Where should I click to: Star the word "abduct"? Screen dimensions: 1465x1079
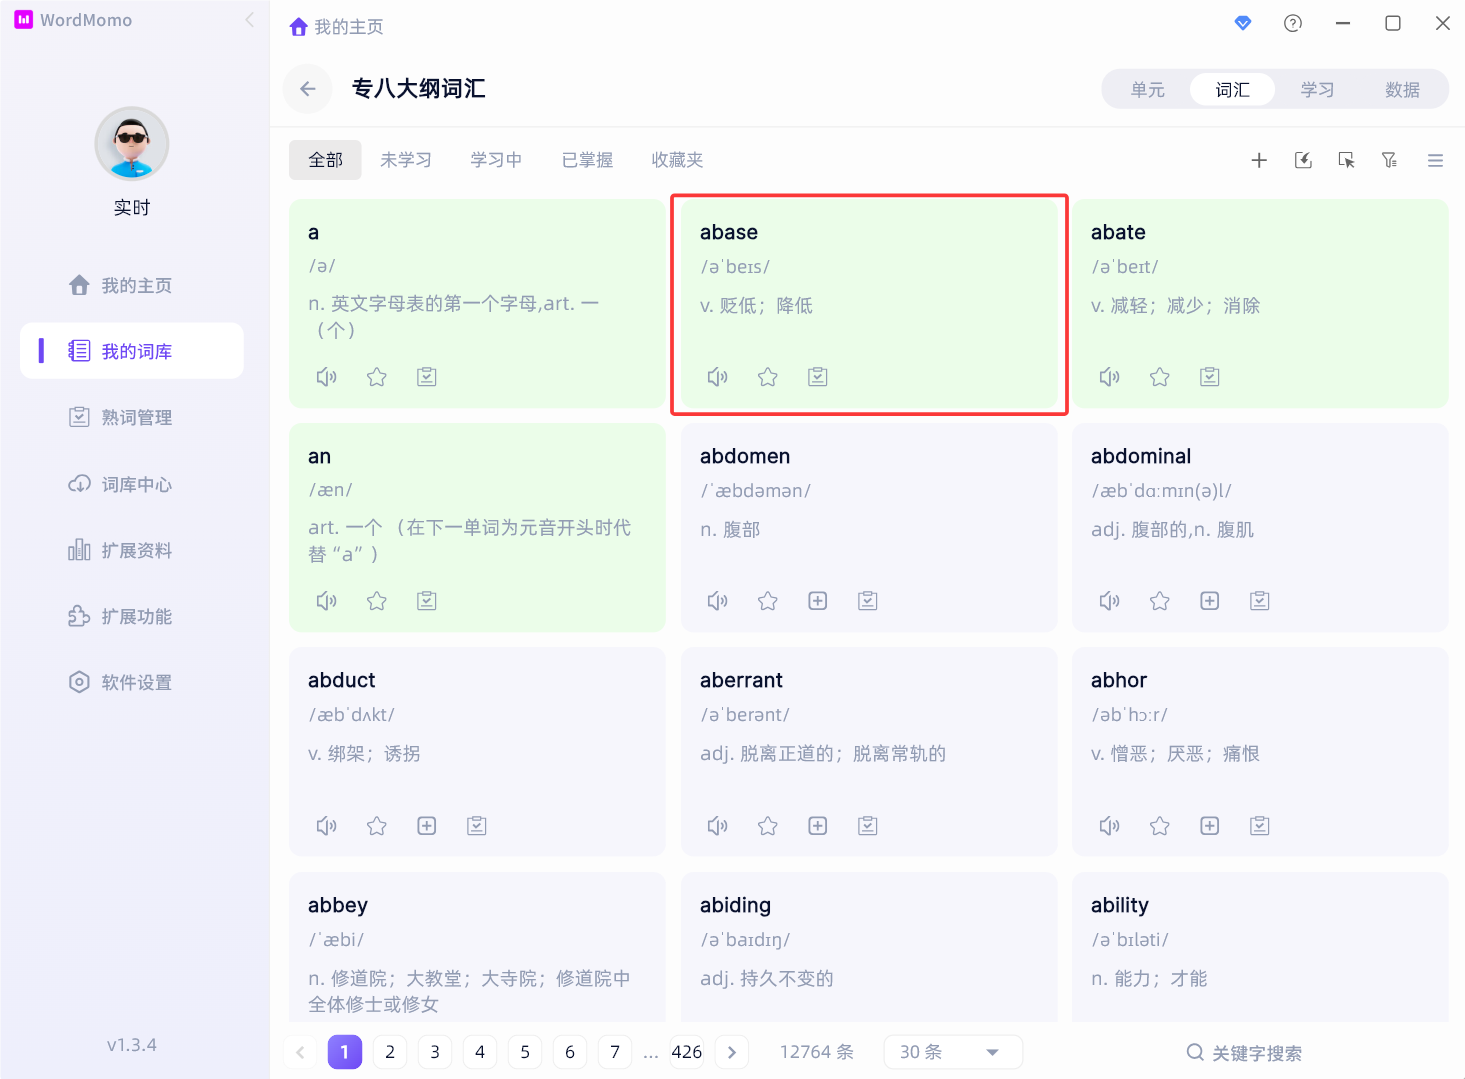[x=377, y=826]
